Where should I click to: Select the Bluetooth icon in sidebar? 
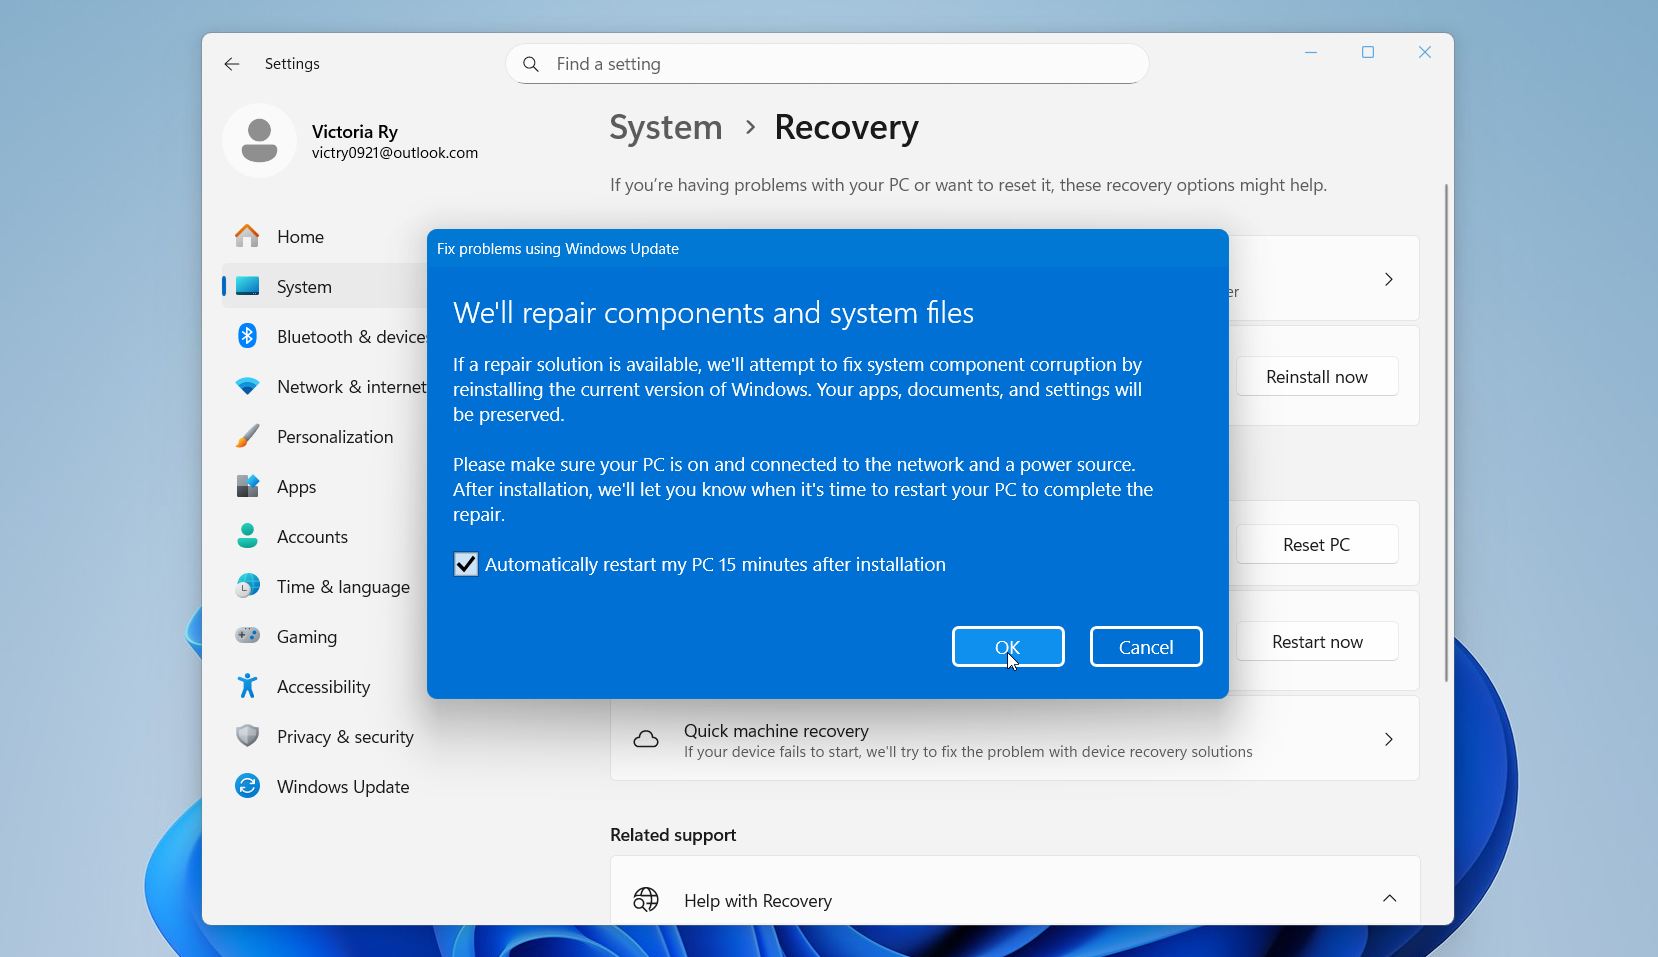point(247,336)
